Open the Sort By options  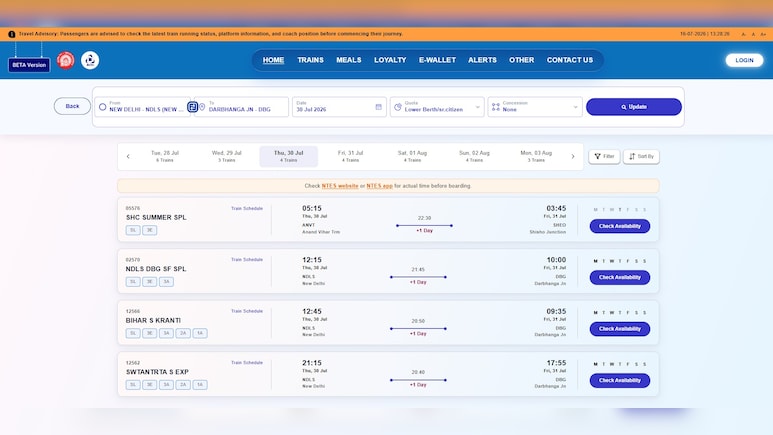click(x=641, y=156)
